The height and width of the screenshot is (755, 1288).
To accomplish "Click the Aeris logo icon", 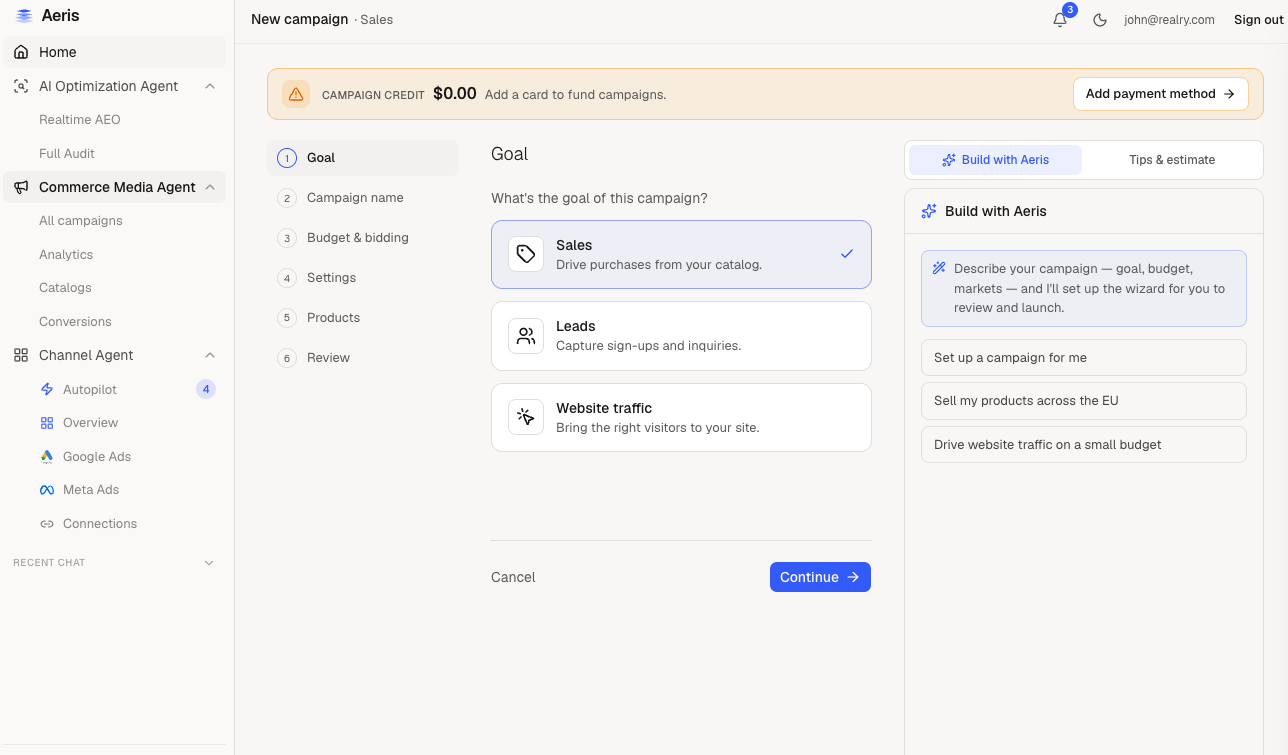I will pos(24,16).
